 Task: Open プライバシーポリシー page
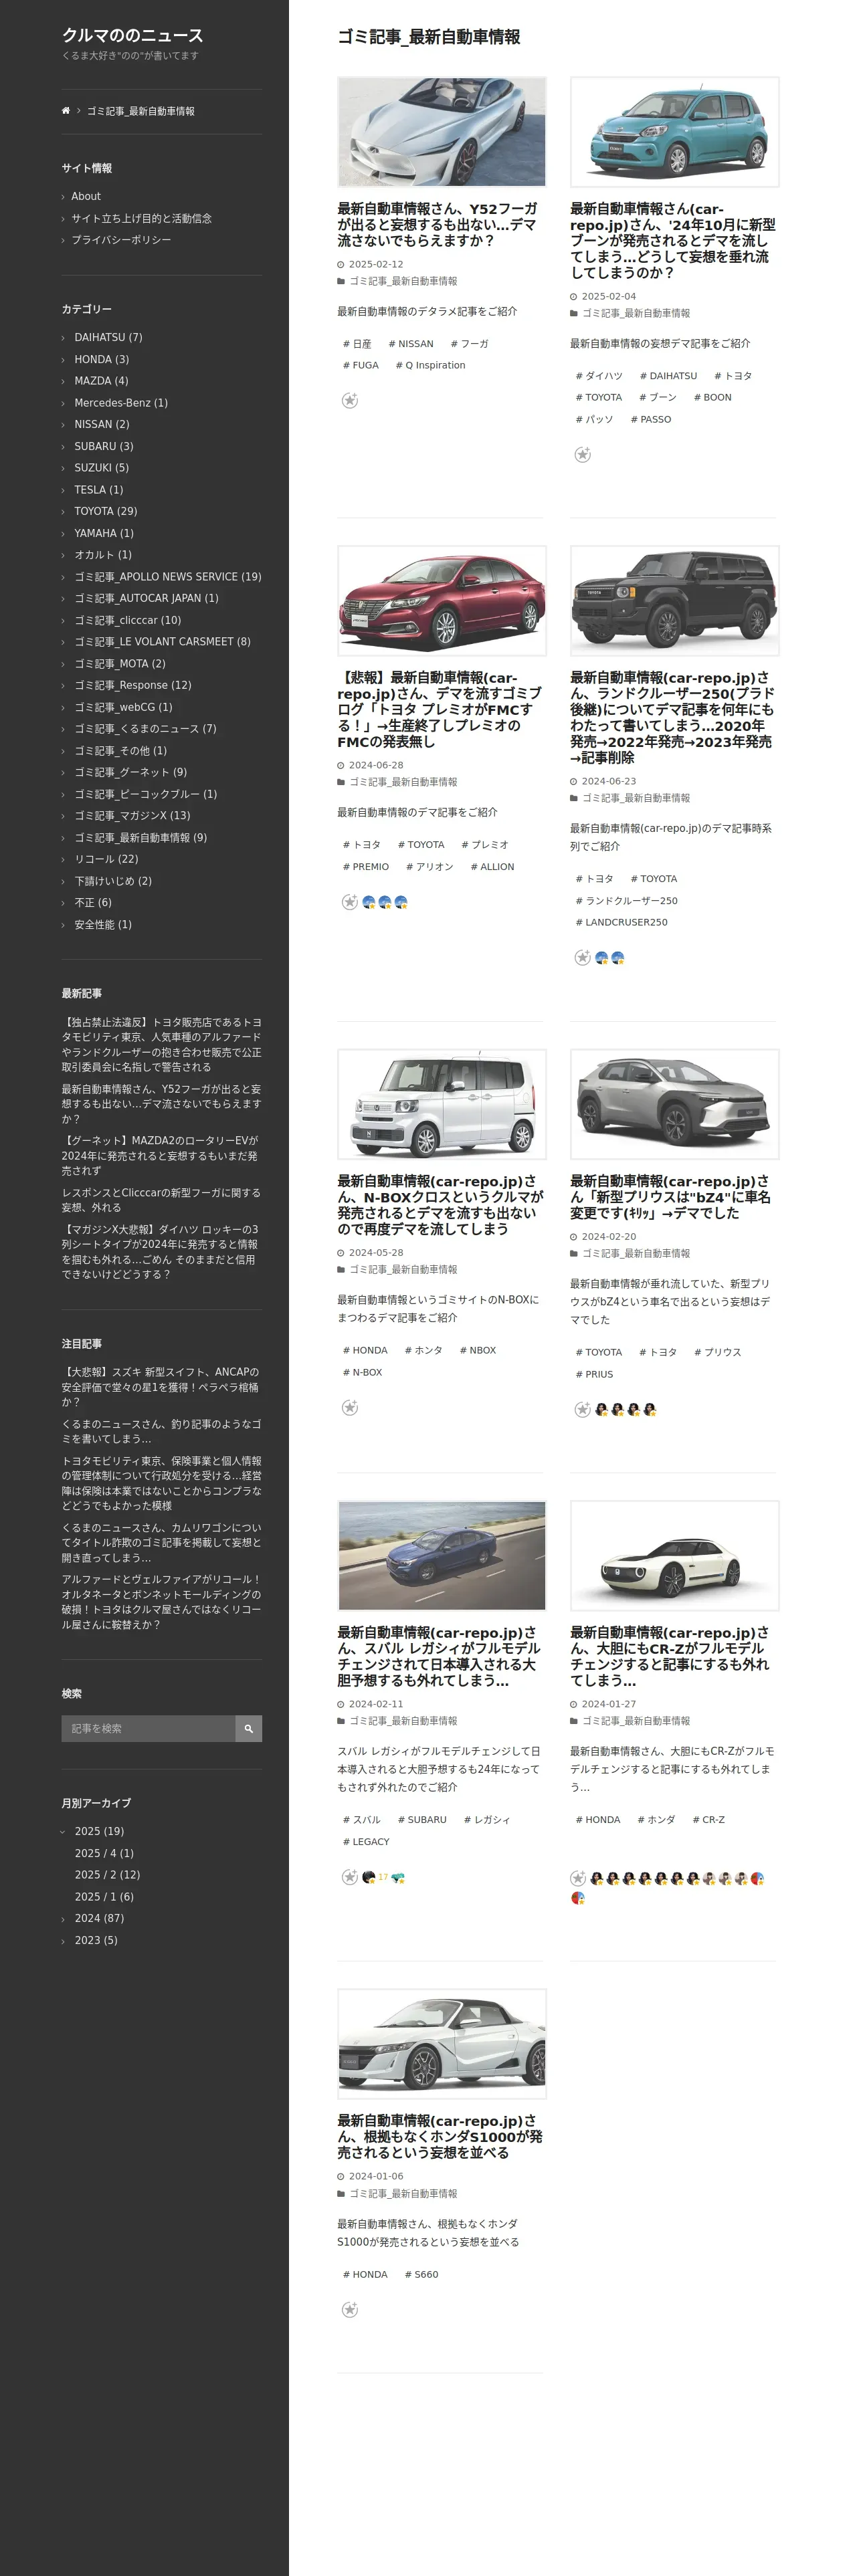tap(121, 240)
